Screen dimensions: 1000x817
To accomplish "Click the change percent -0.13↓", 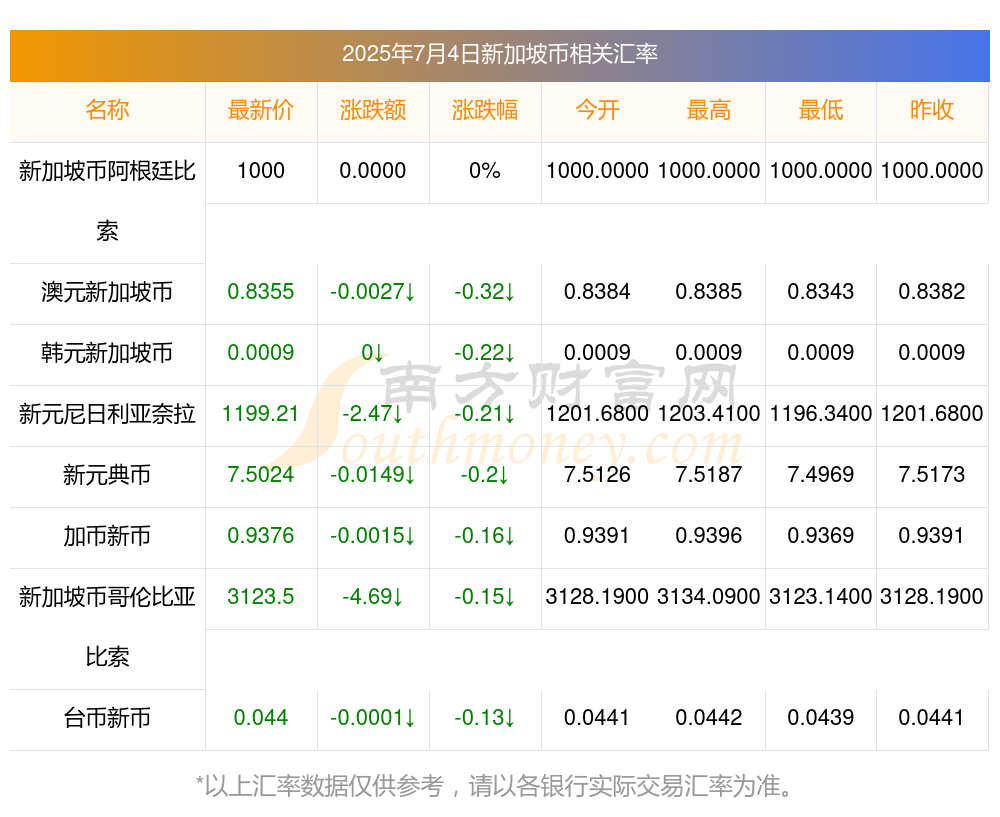I will (x=485, y=718).
